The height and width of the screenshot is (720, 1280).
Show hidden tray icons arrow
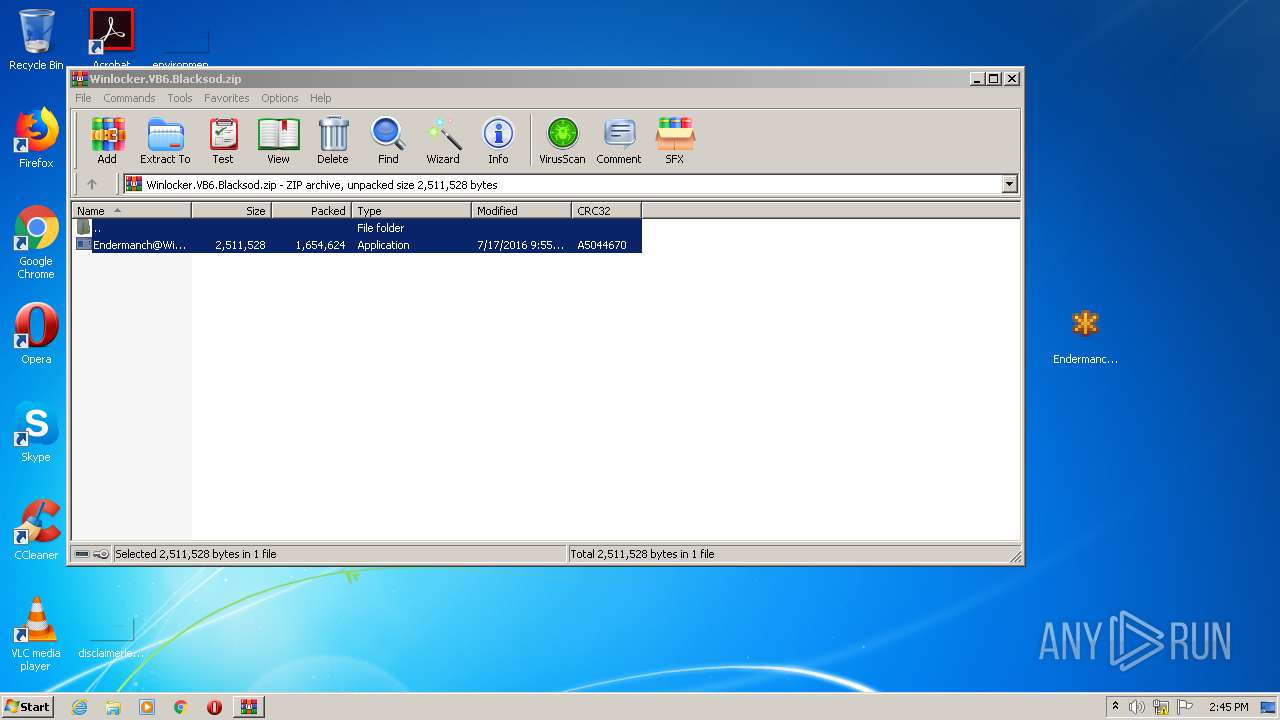[x=1115, y=706]
